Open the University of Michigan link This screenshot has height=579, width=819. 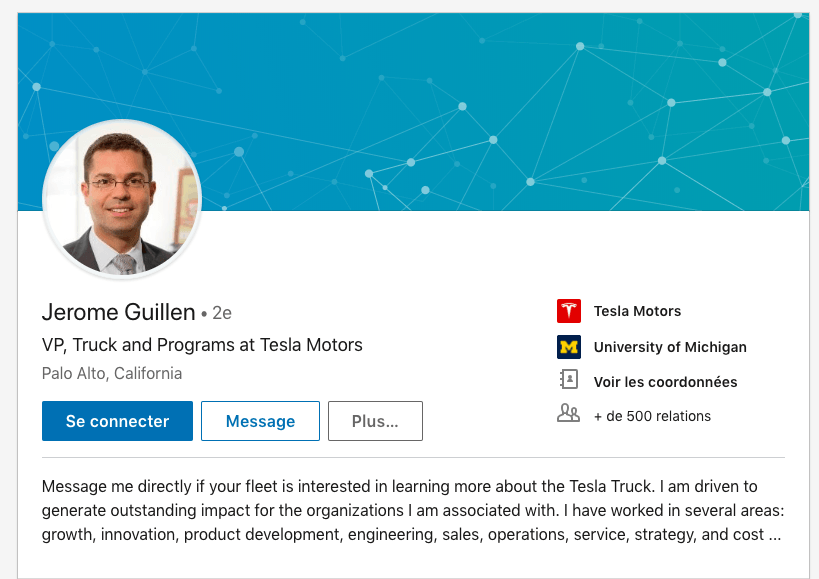(x=670, y=347)
